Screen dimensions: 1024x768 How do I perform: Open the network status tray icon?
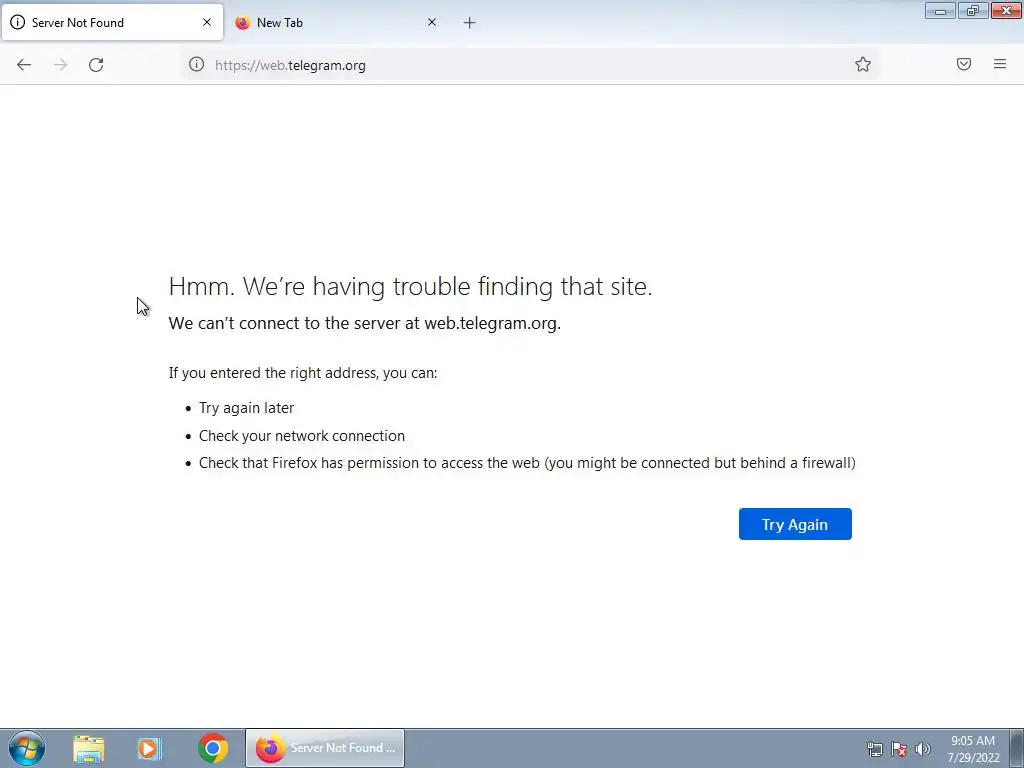[874, 749]
